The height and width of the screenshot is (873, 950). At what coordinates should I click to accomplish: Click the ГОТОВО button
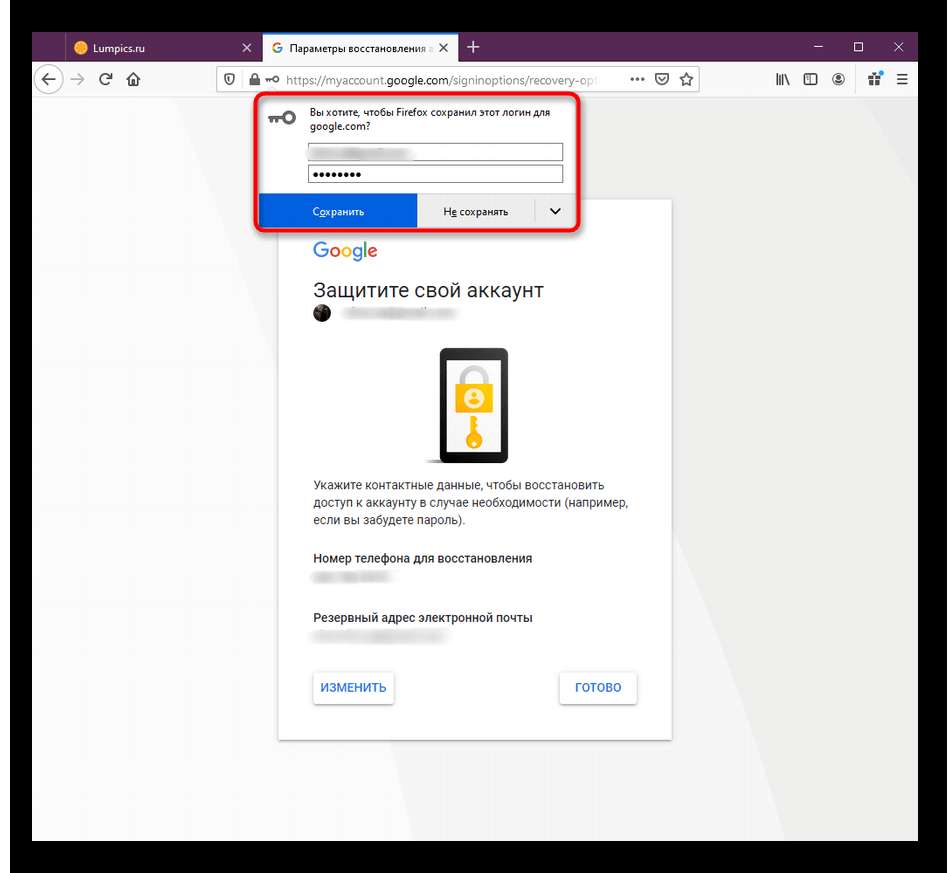click(598, 688)
